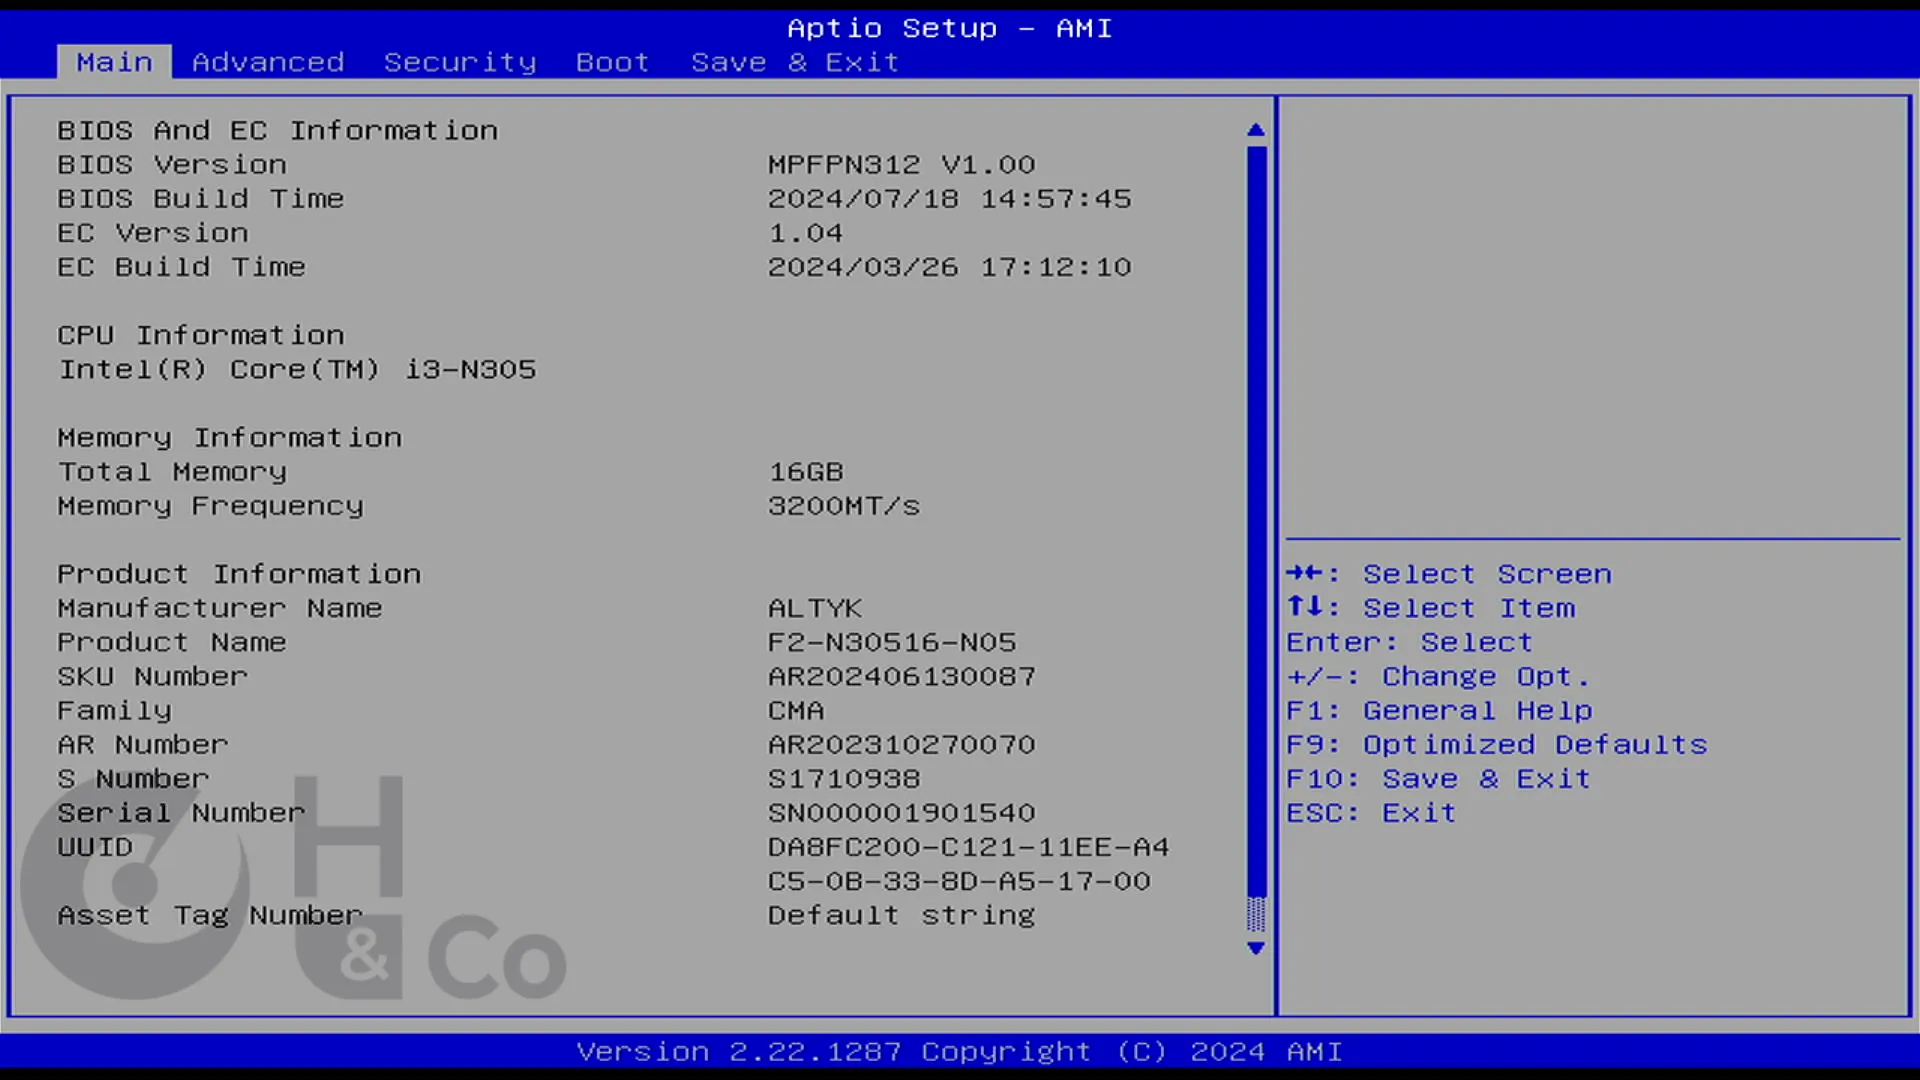Screen dimensions: 1920x1080
Task: Click product name F2-N30516-N05
Action: click(891, 642)
